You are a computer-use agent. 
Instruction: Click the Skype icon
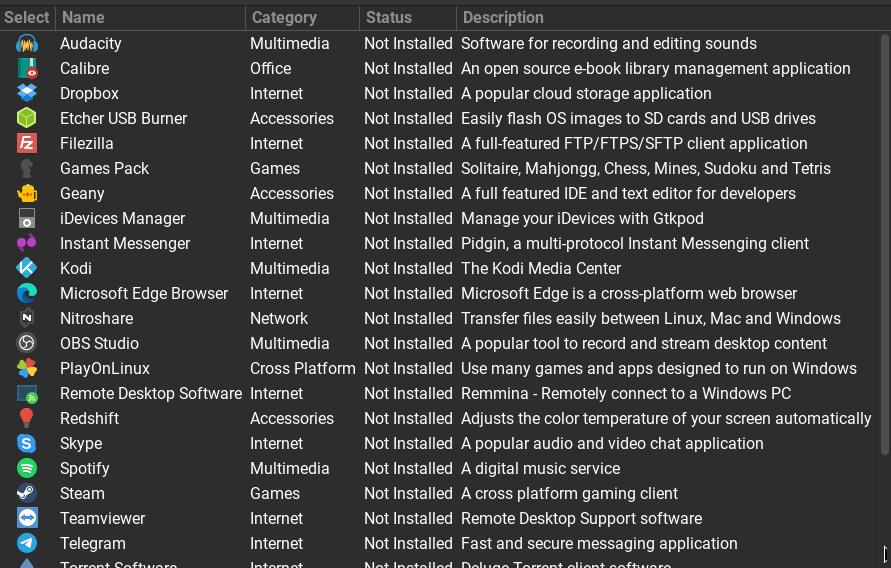pos(27,444)
